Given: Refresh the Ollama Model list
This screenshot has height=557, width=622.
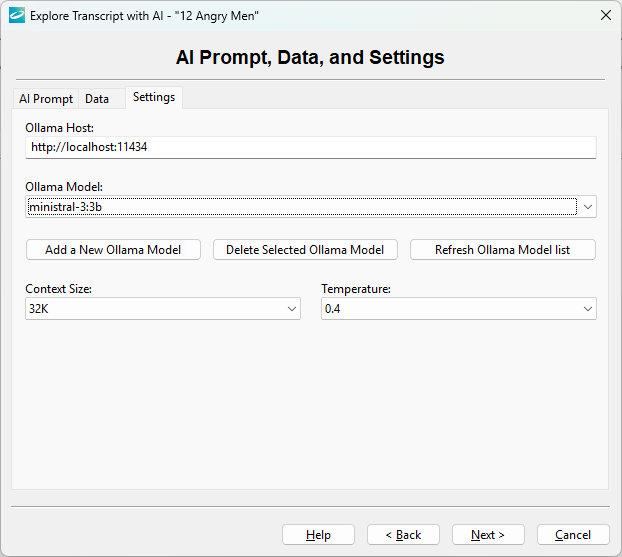Looking at the screenshot, I should pos(502,250).
